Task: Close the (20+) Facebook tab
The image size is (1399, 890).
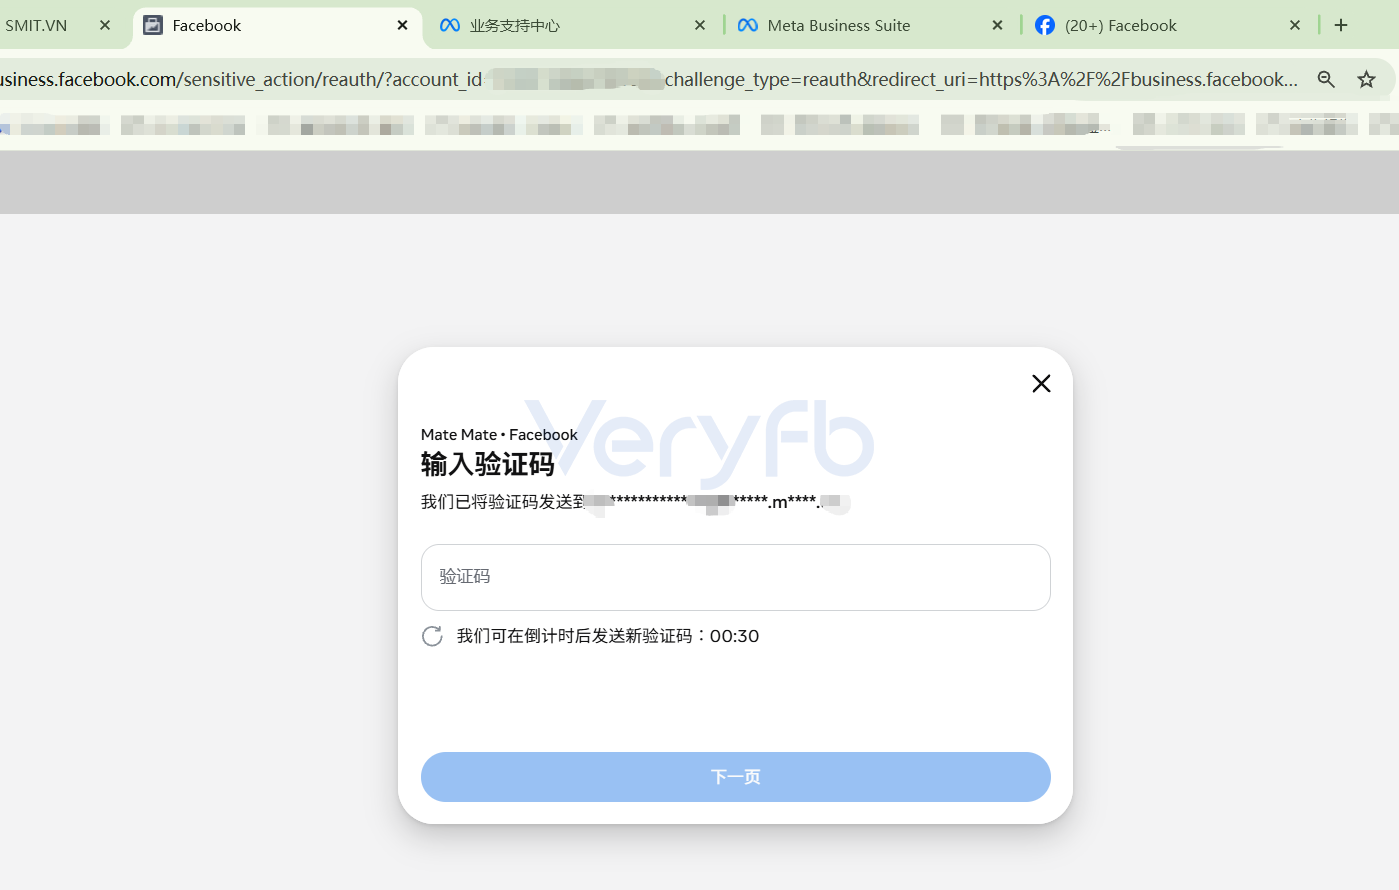Action: (x=1295, y=26)
